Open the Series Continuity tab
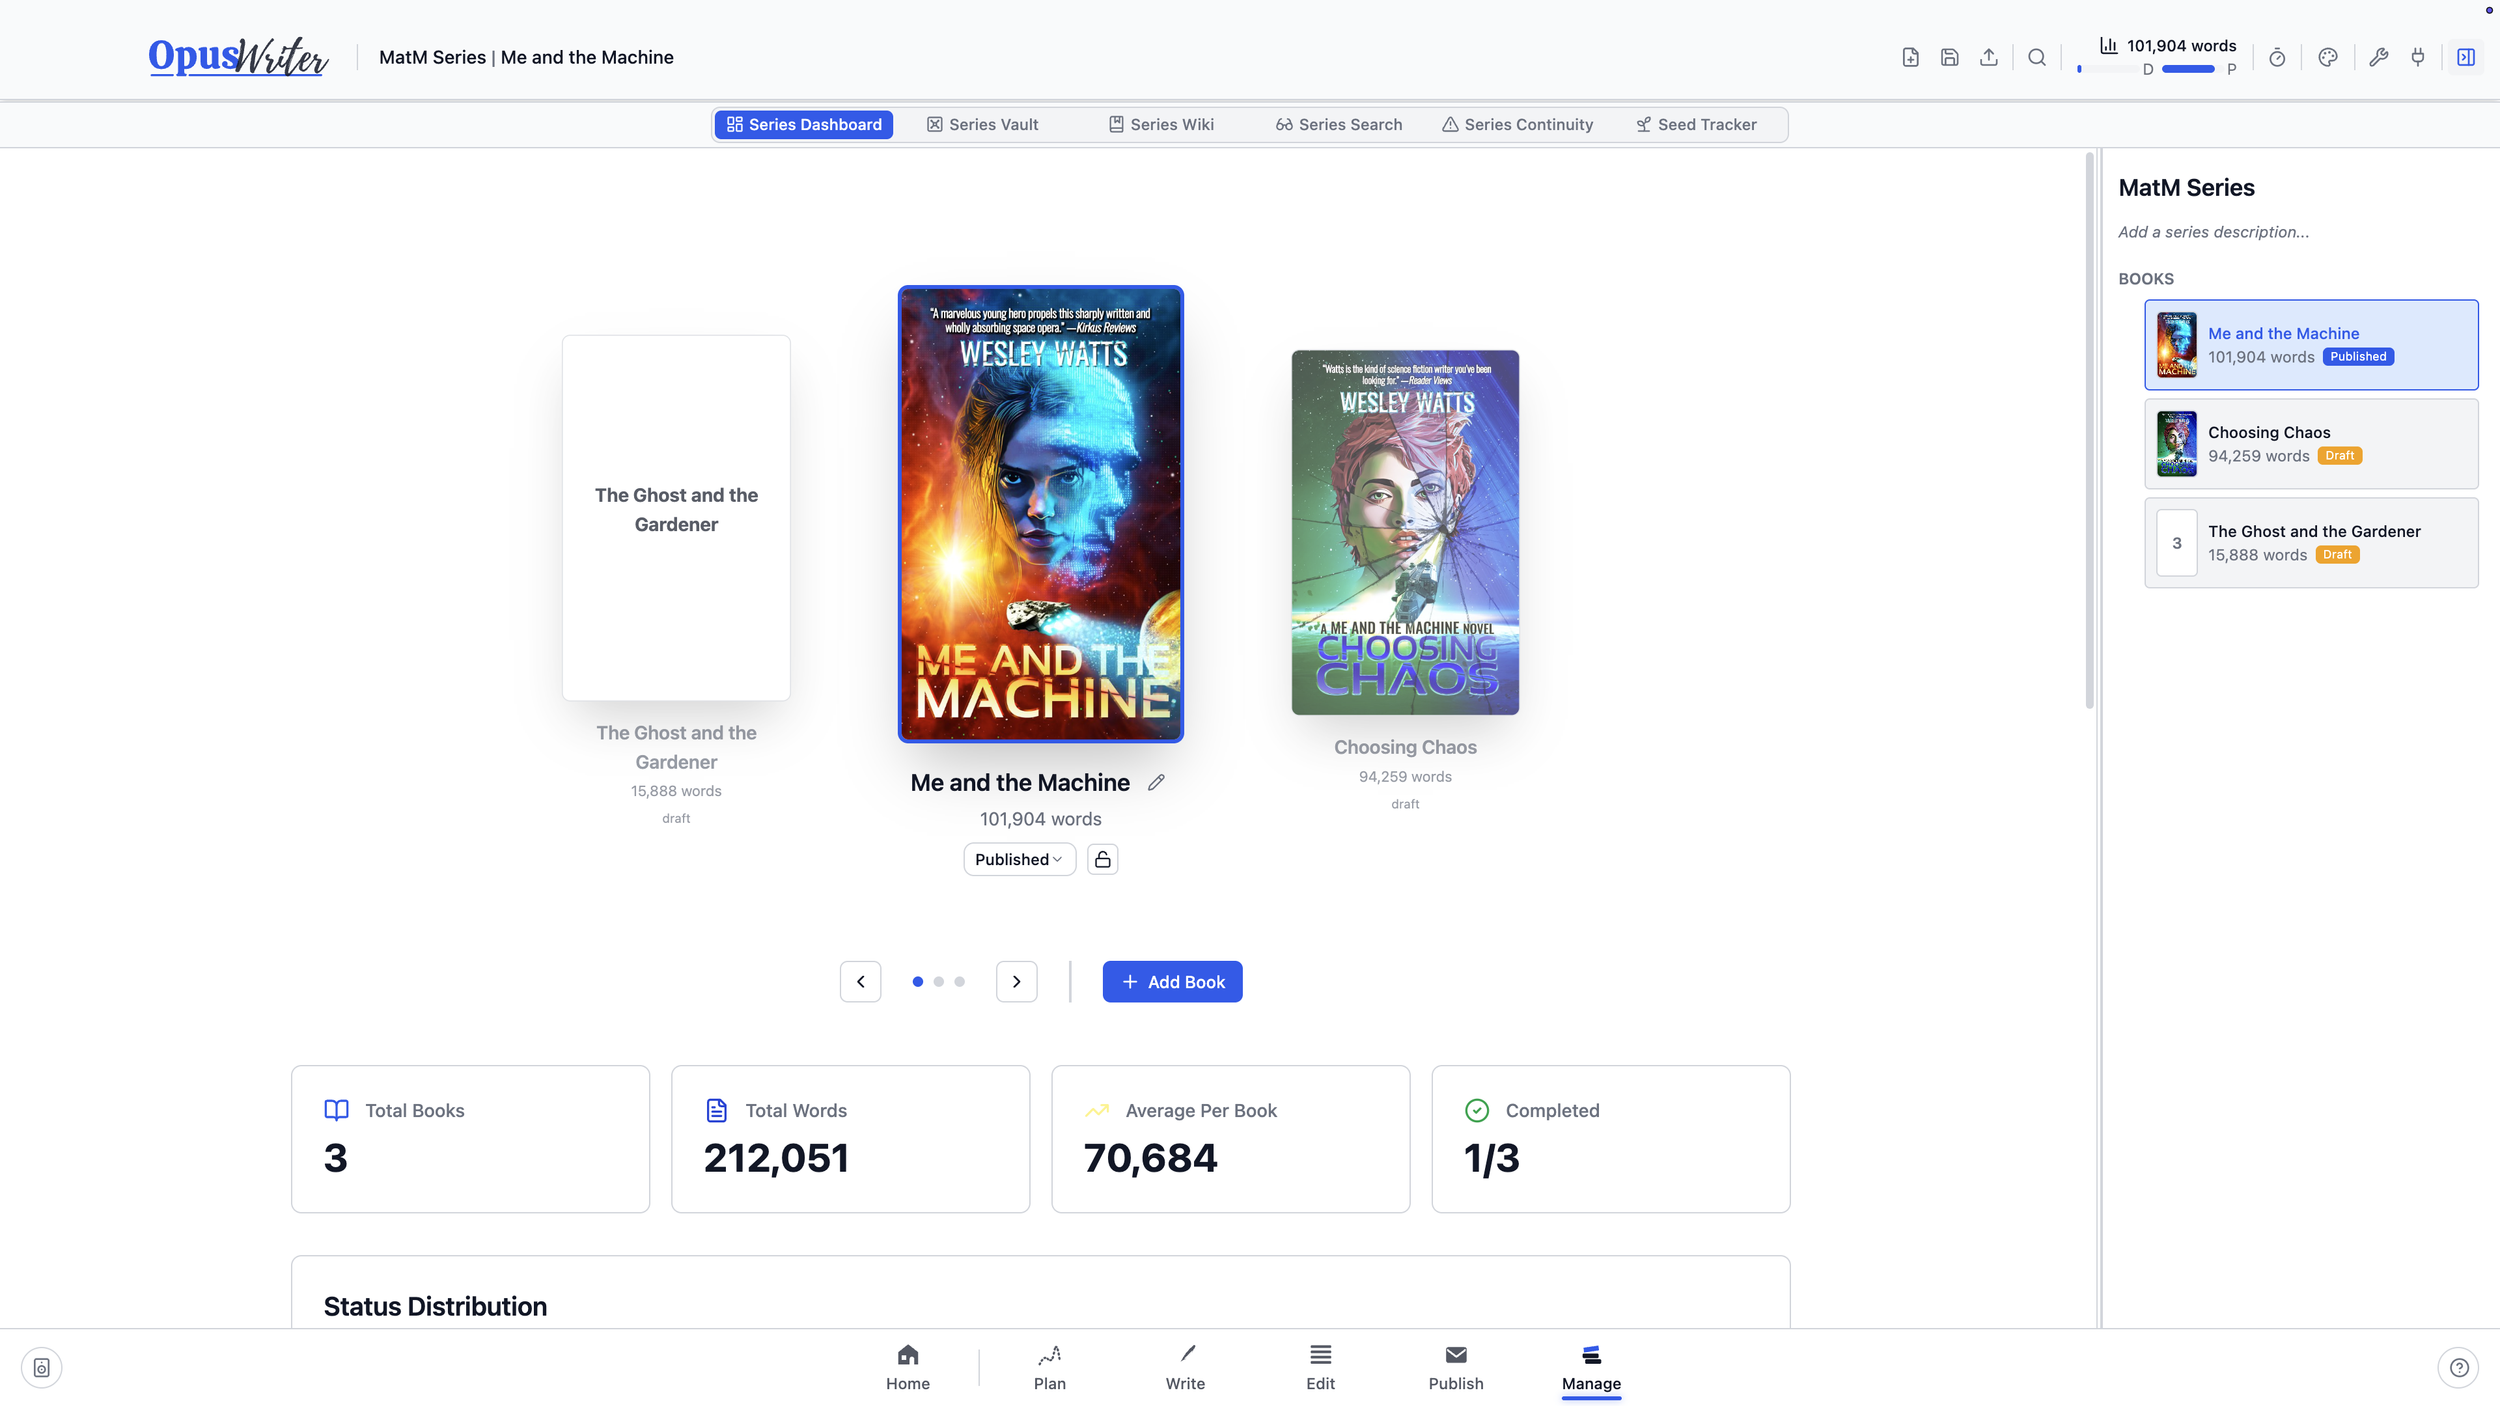 [x=1517, y=124]
